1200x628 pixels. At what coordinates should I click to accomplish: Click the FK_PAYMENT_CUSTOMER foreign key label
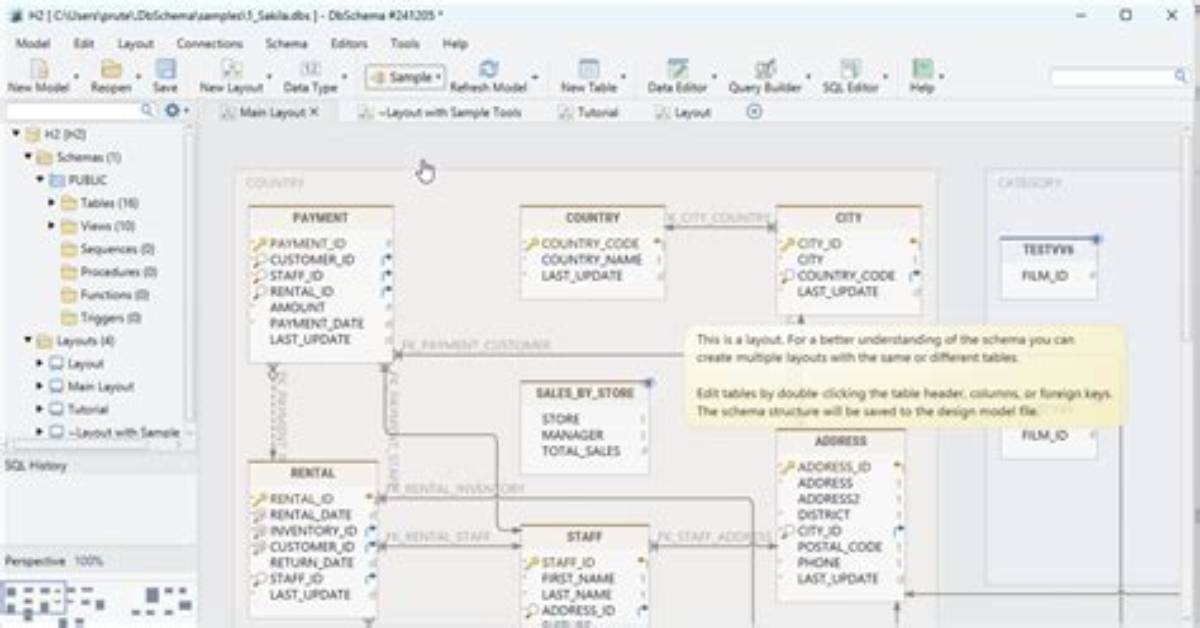[x=475, y=345]
